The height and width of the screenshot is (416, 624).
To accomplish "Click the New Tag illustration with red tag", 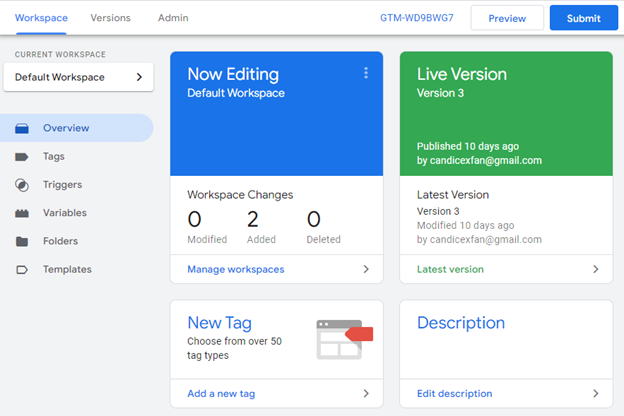I will coord(345,339).
